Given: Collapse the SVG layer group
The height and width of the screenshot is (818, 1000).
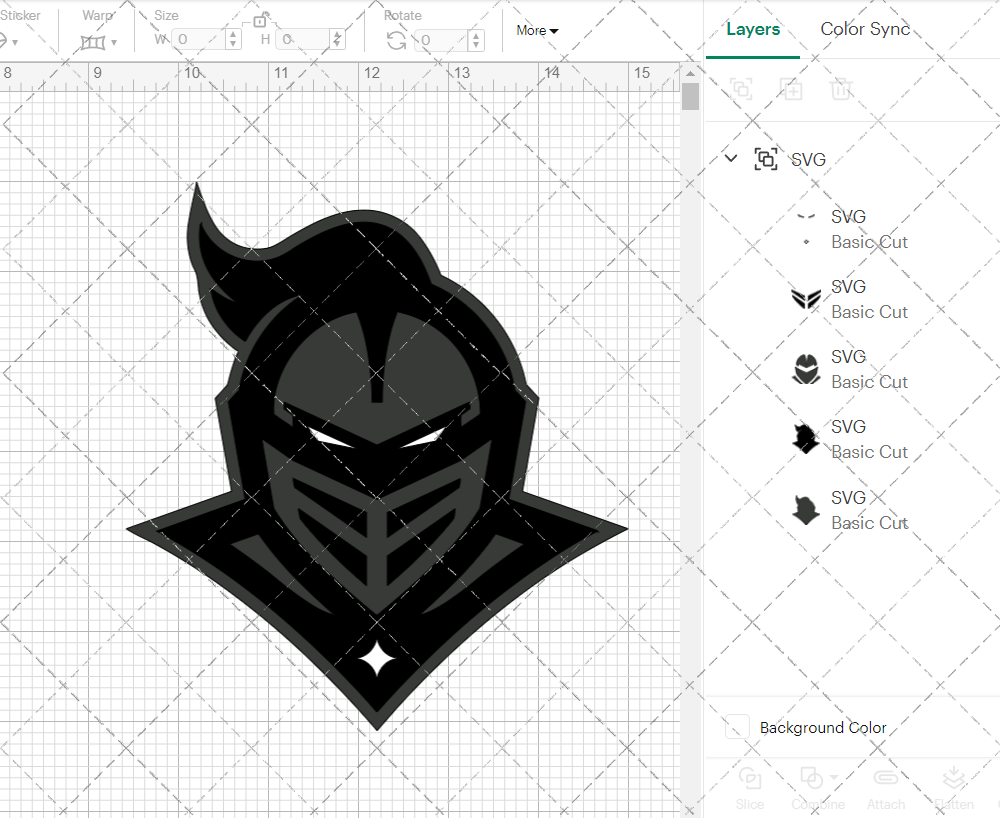Looking at the screenshot, I should click(x=730, y=158).
